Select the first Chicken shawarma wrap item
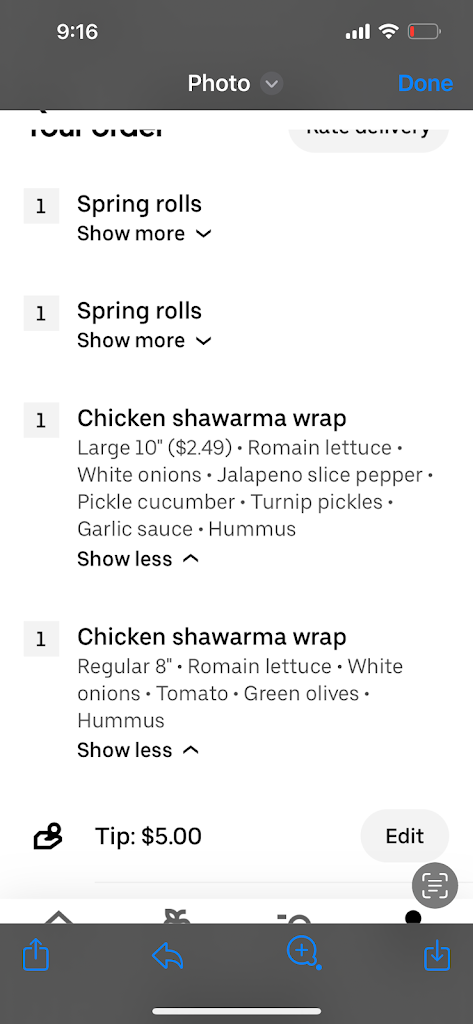Image resolution: width=473 pixels, height=1024 pixels. pyautogui.click(x=212, y=418)
